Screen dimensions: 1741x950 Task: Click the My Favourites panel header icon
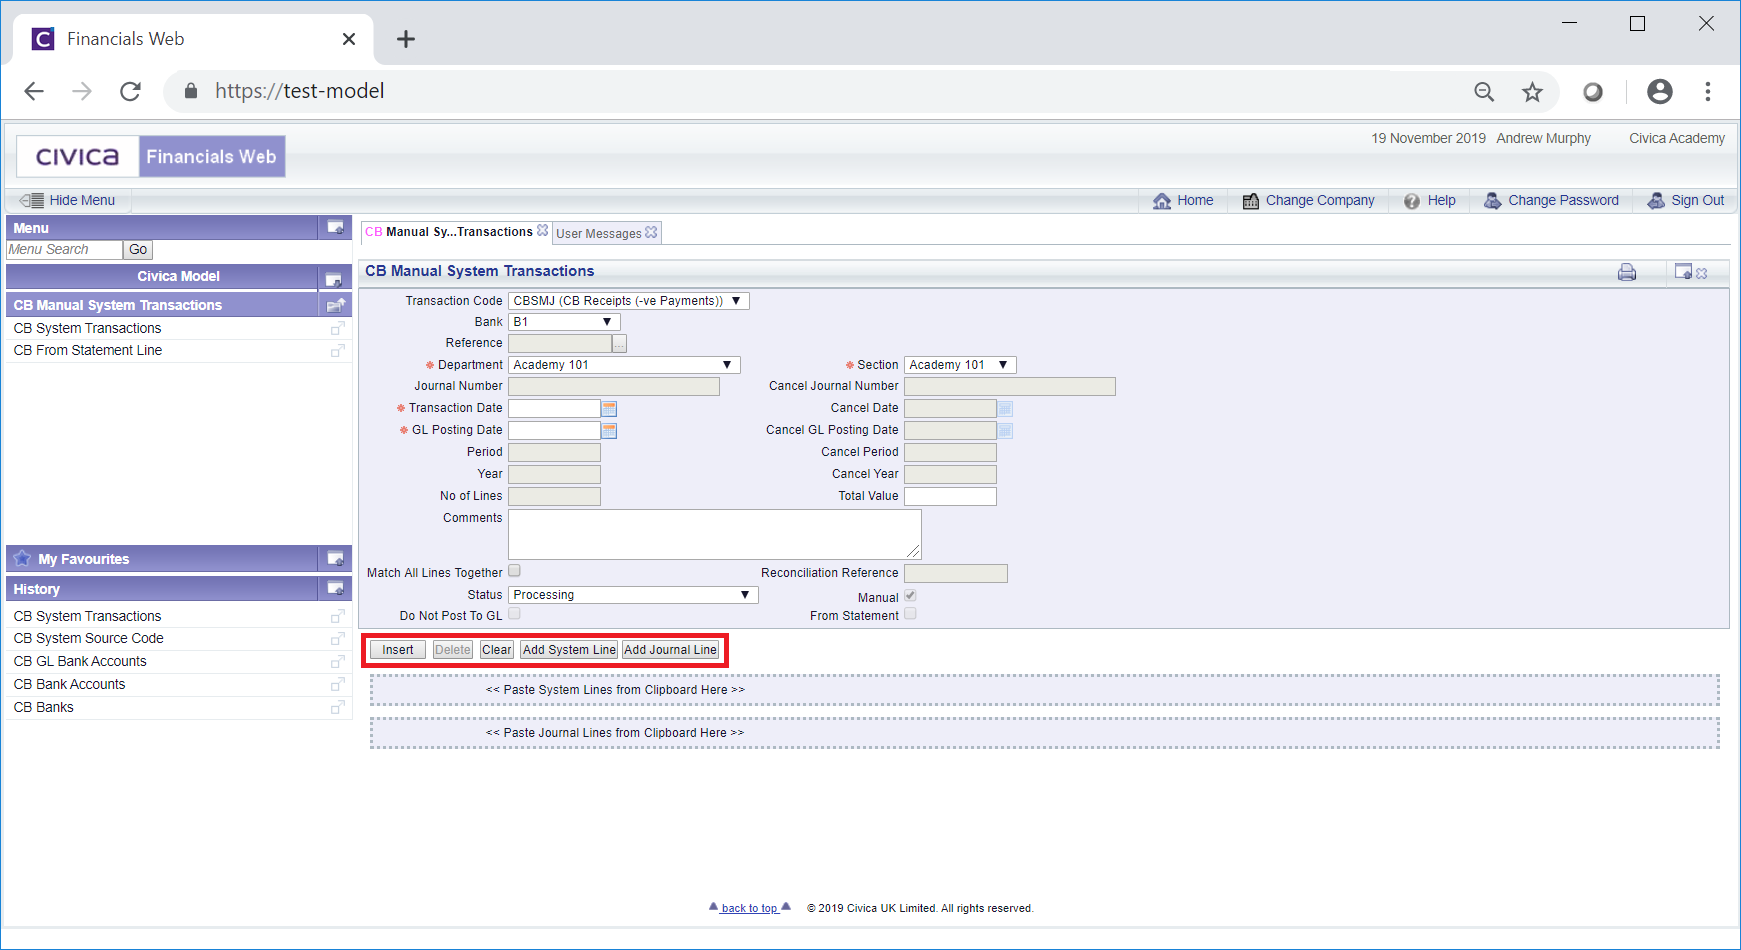(335, 559)
